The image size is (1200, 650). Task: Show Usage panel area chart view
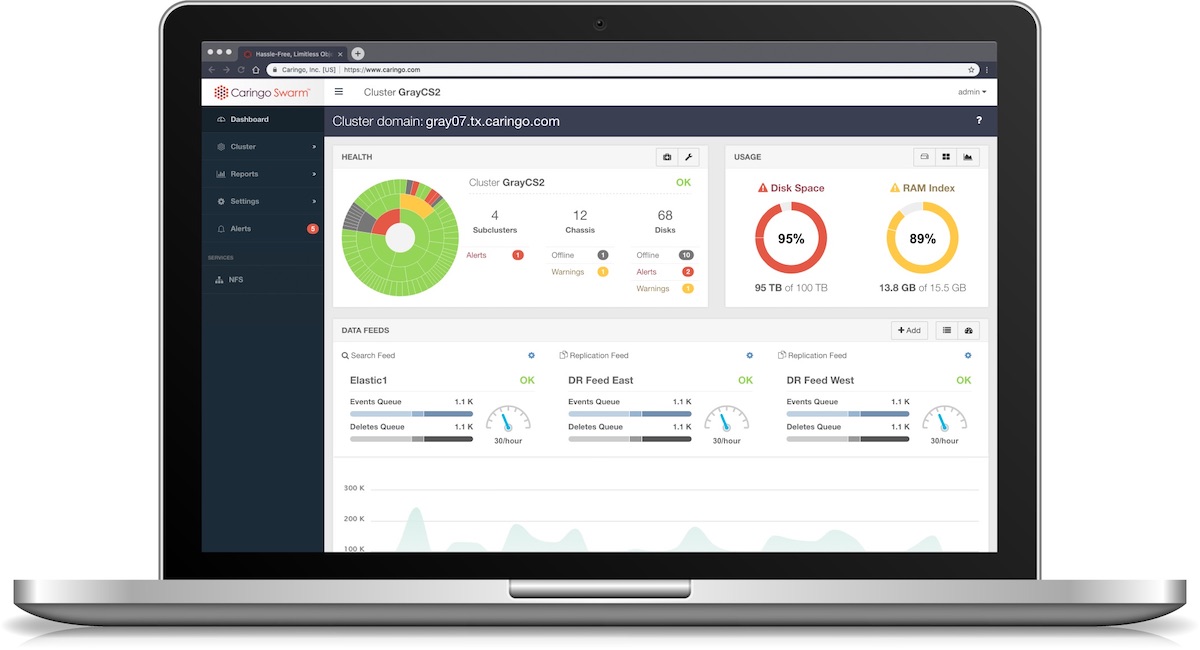[x=968, y=157]
